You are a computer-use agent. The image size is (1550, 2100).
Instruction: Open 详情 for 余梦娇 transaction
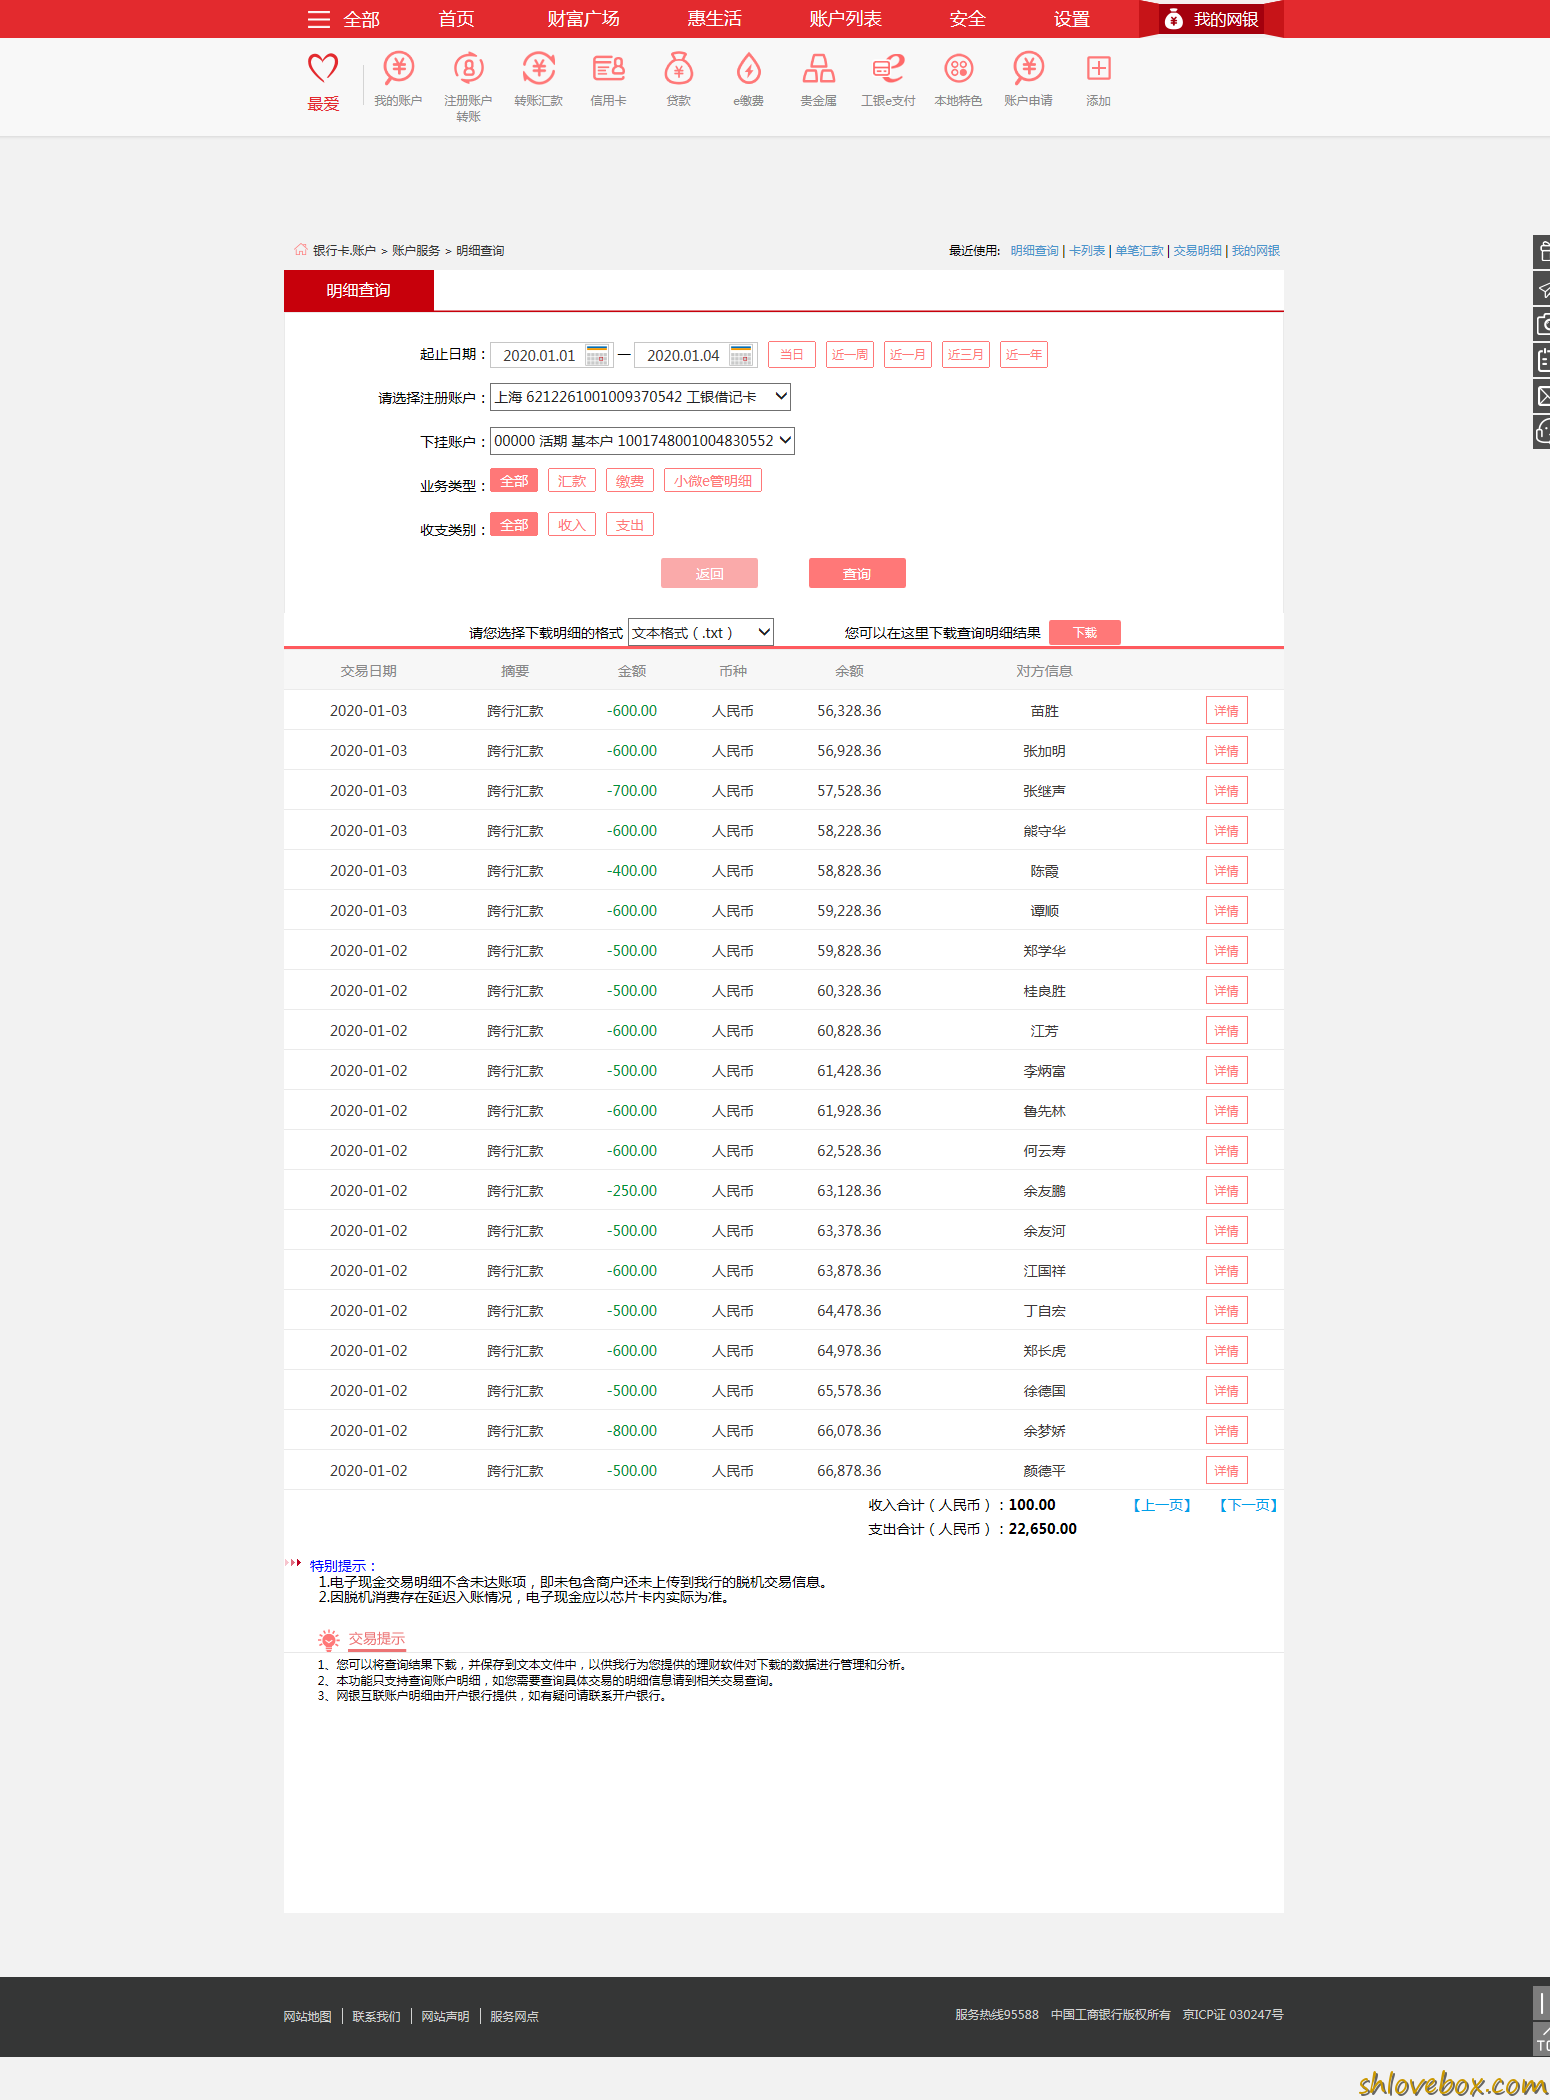1226,1431
